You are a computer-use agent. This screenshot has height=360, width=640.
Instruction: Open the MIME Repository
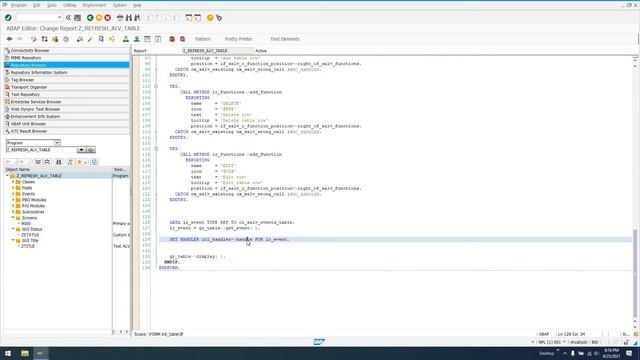(x=67, y=58)
